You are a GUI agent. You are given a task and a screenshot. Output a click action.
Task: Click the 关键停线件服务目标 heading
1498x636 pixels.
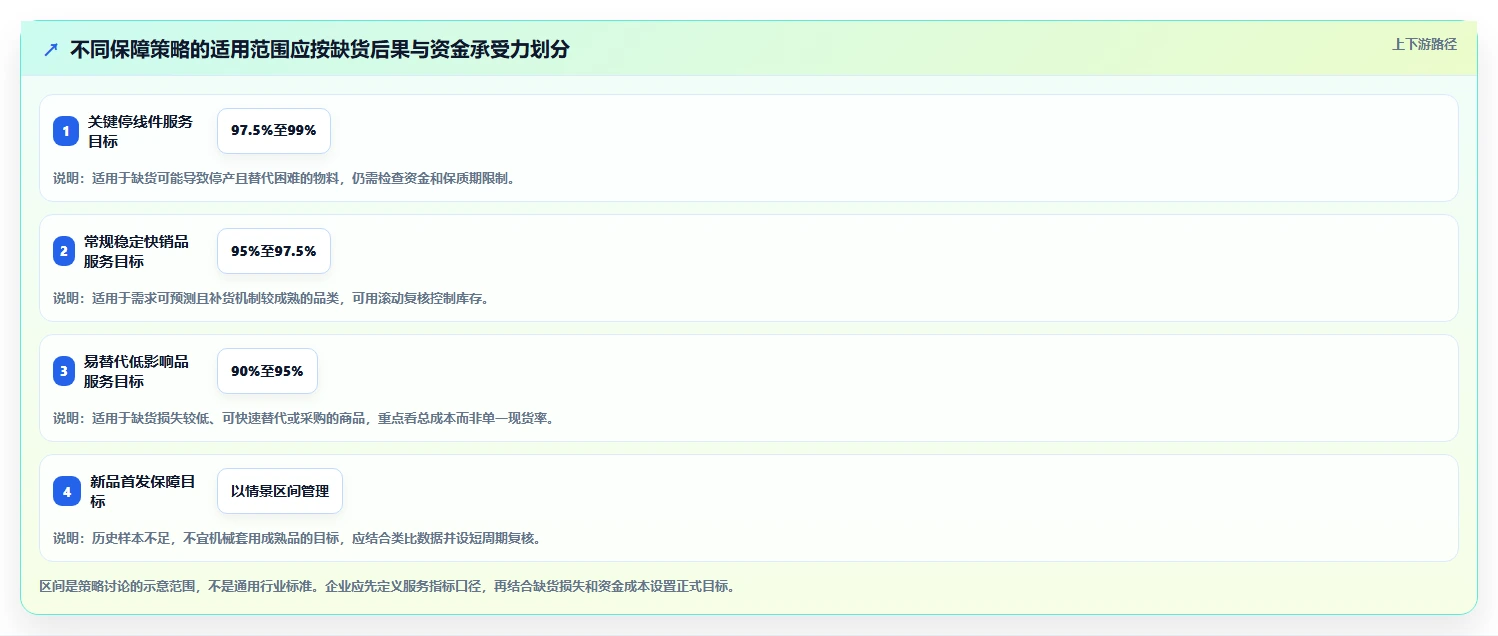[140, 131]
